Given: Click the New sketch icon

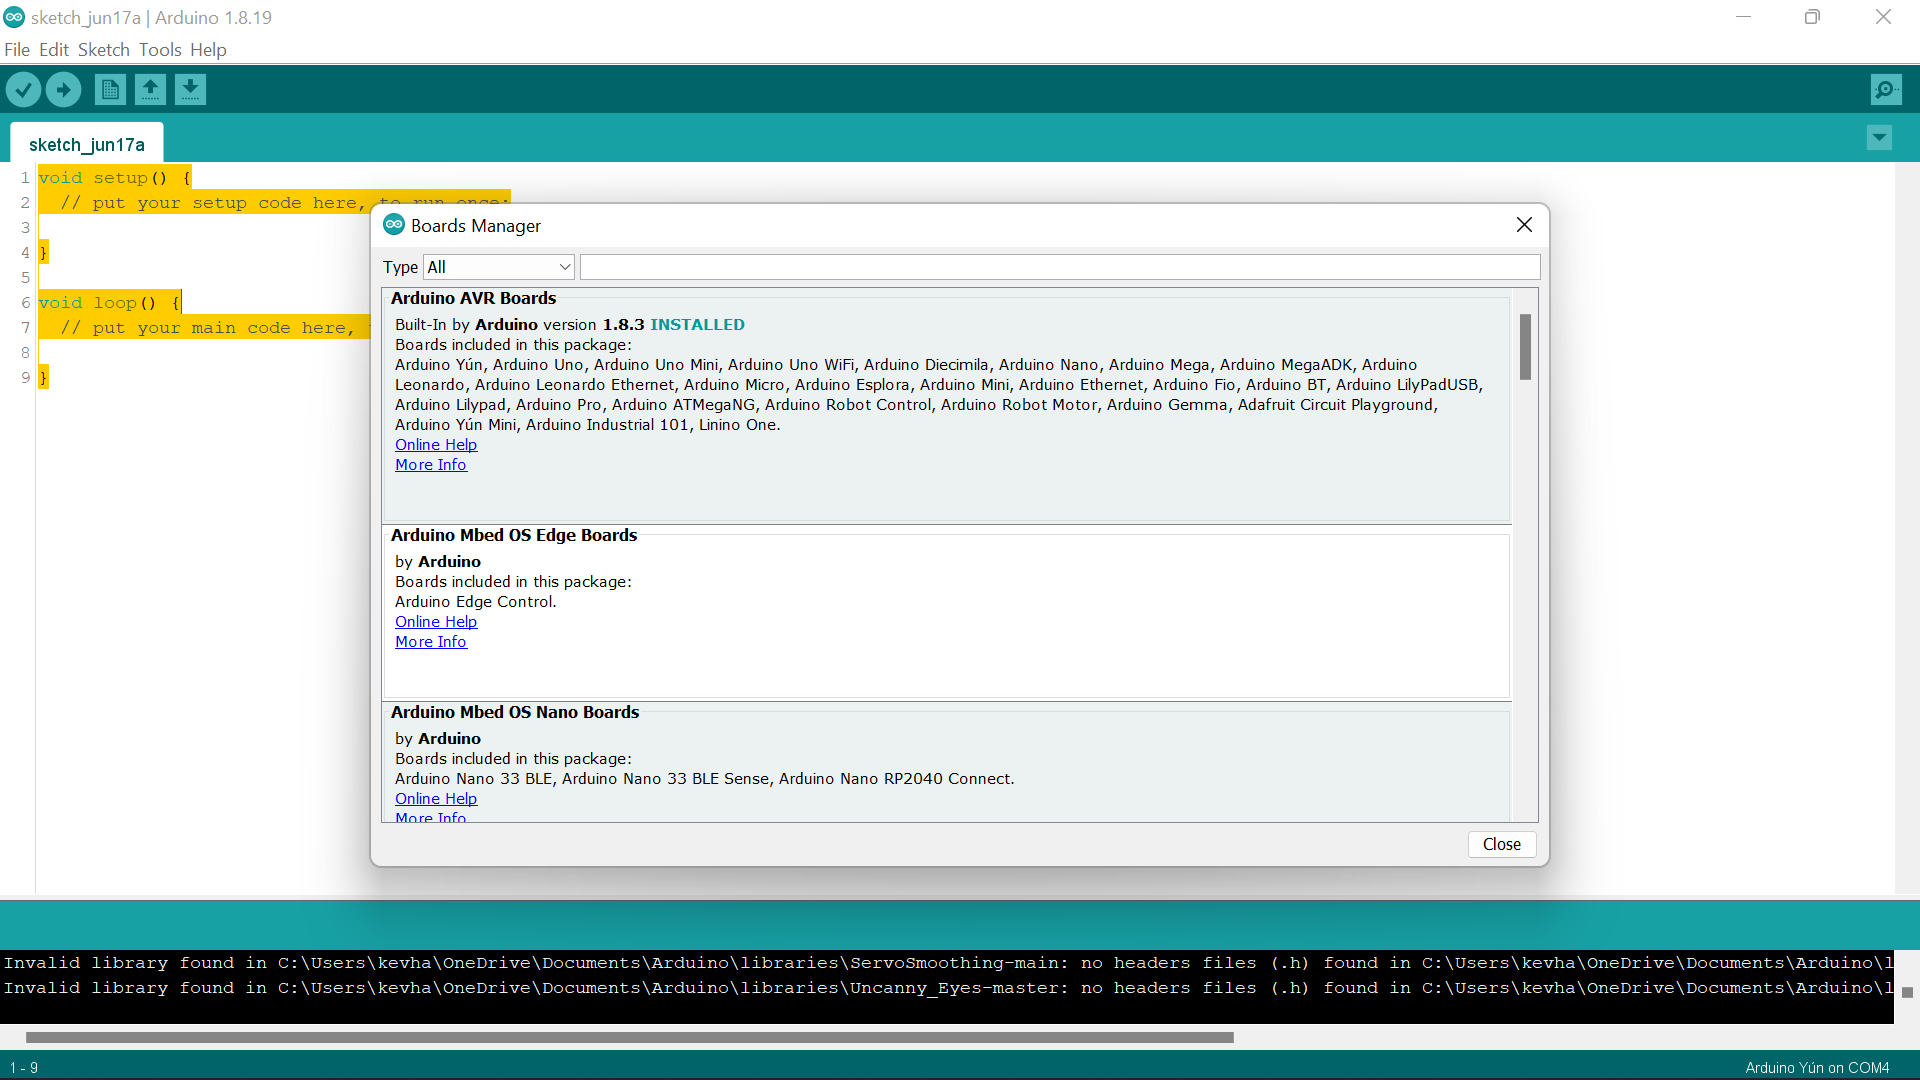Looking at the screenshot, I should [x=110, y=90].
